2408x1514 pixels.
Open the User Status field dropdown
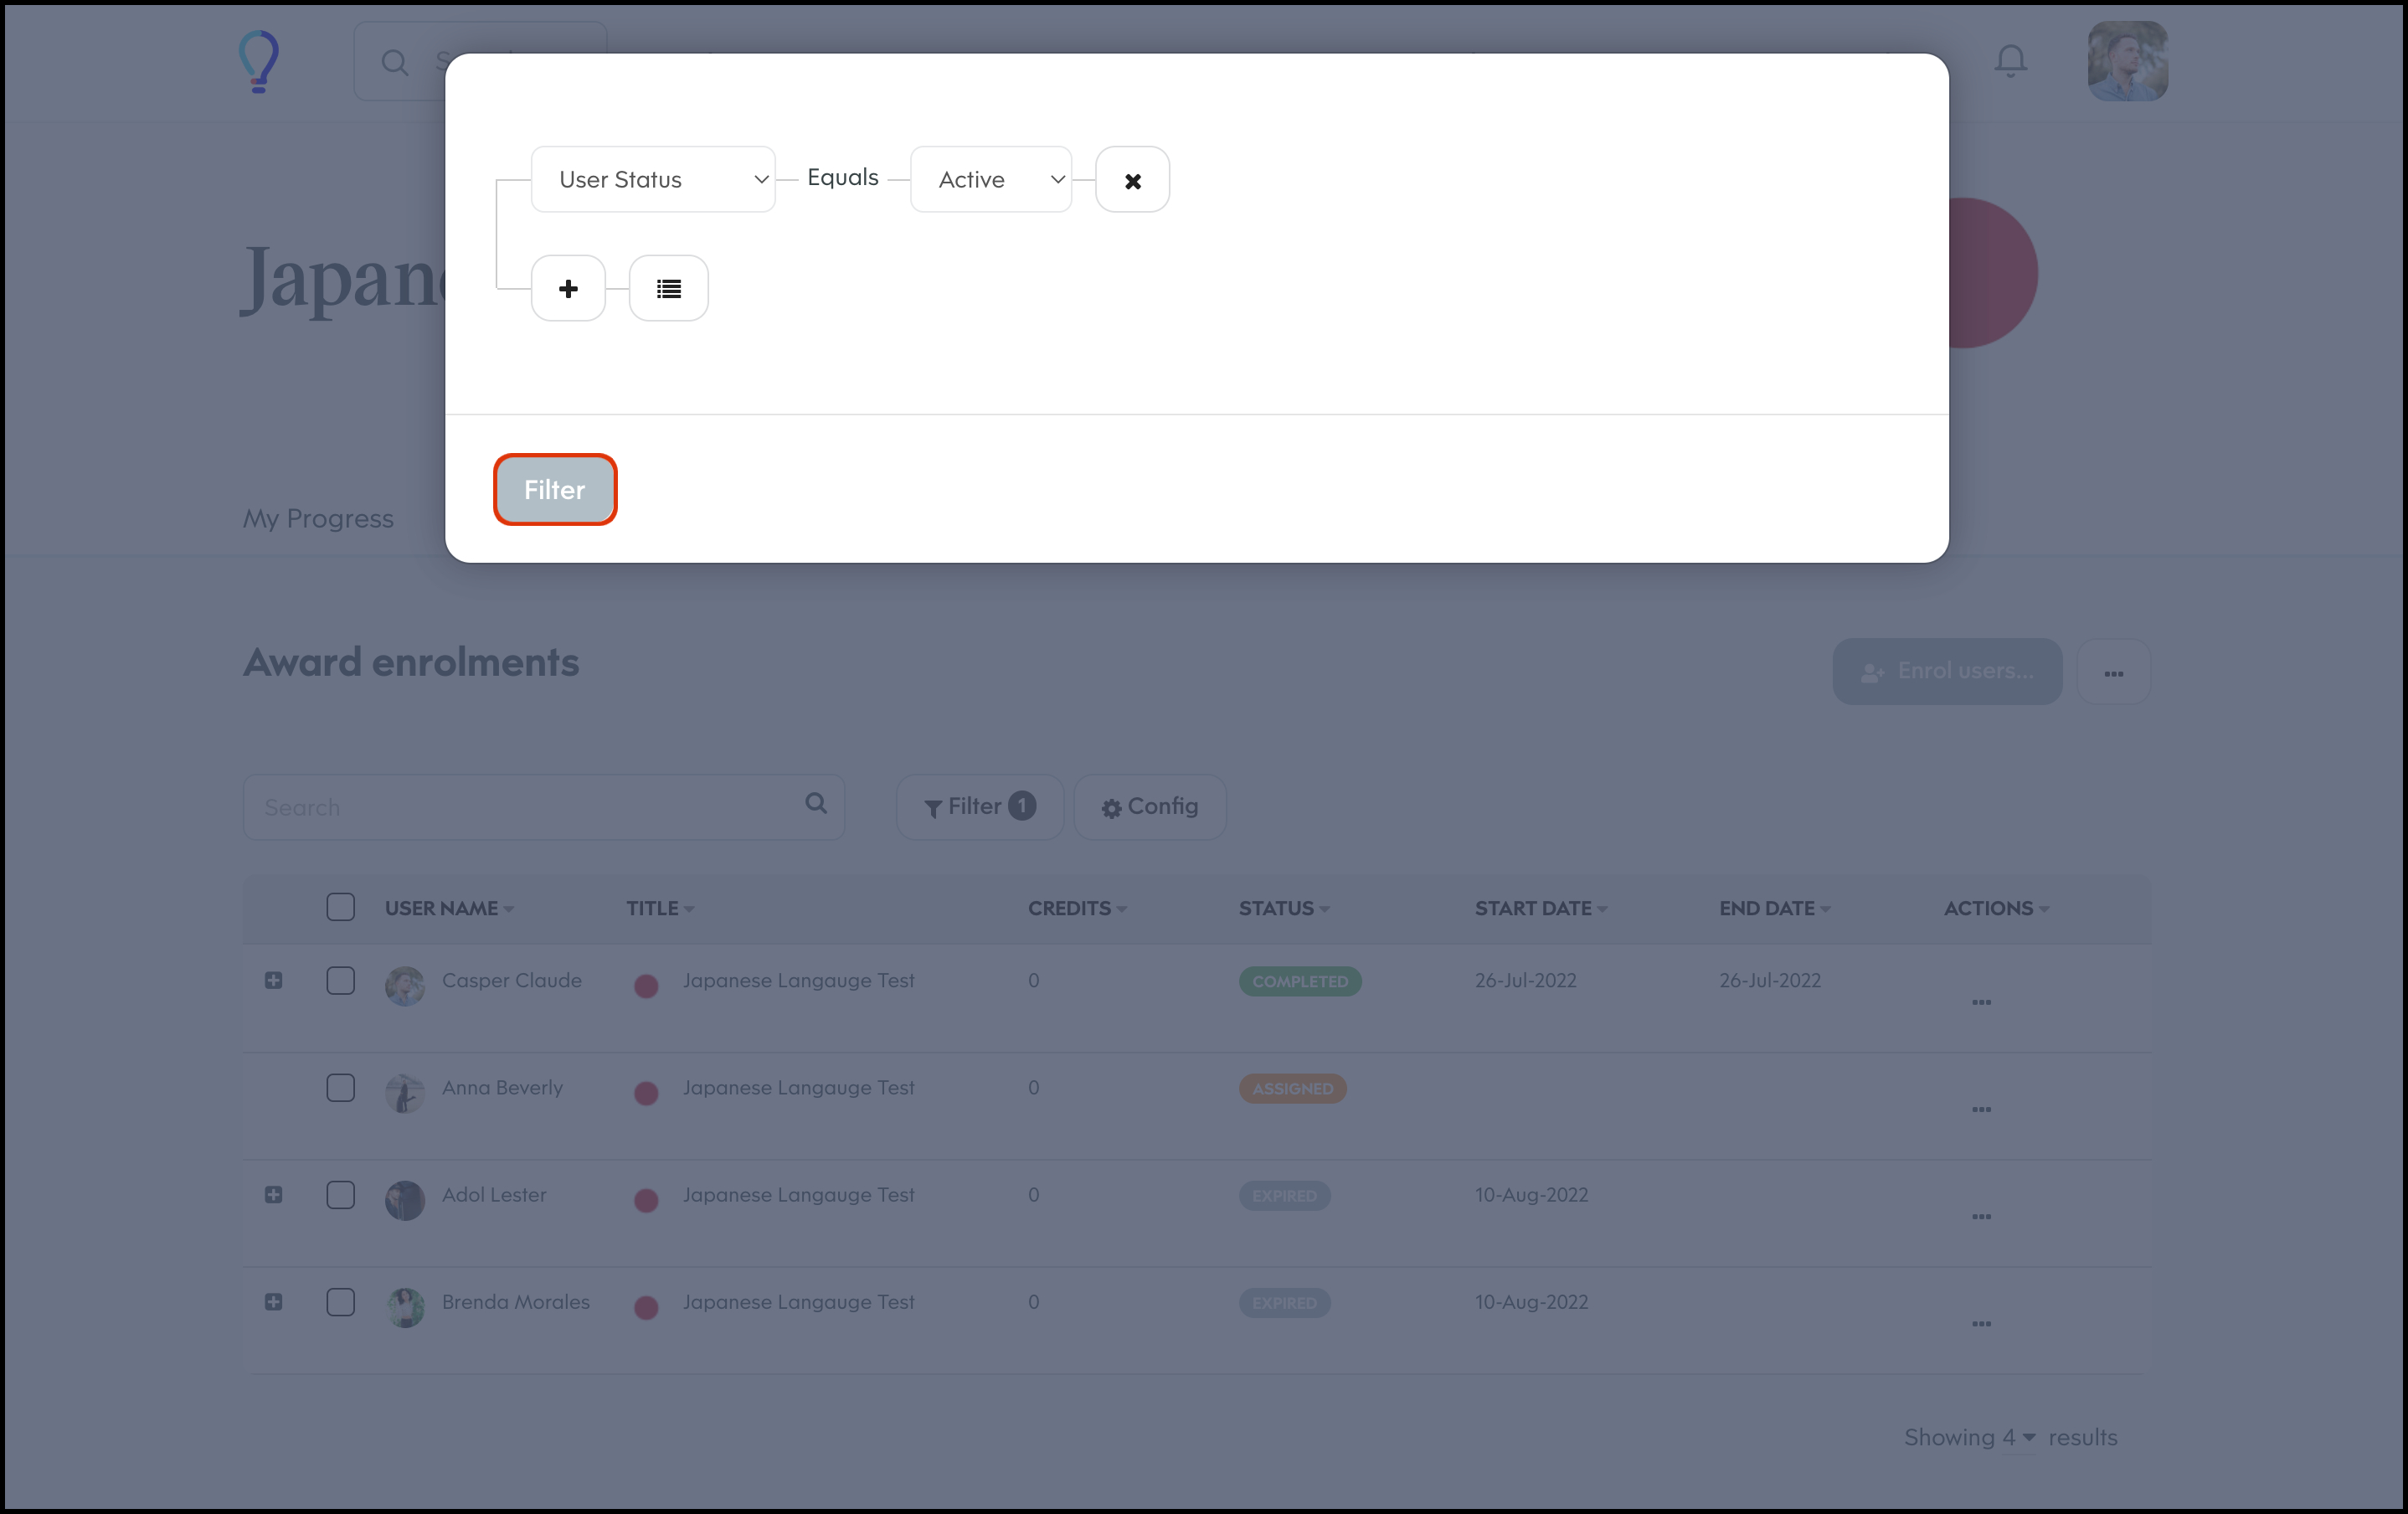pyautogui.click(x=653, y=180)
